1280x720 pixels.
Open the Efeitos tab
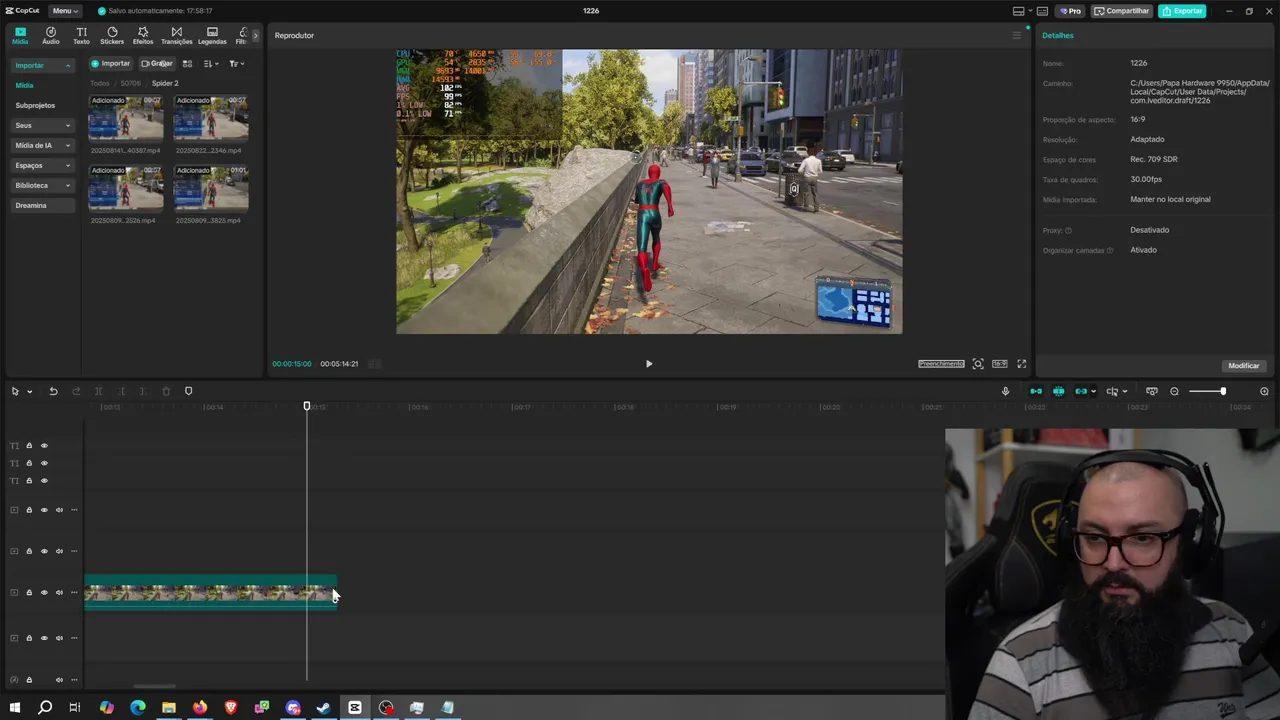[143, 36]
